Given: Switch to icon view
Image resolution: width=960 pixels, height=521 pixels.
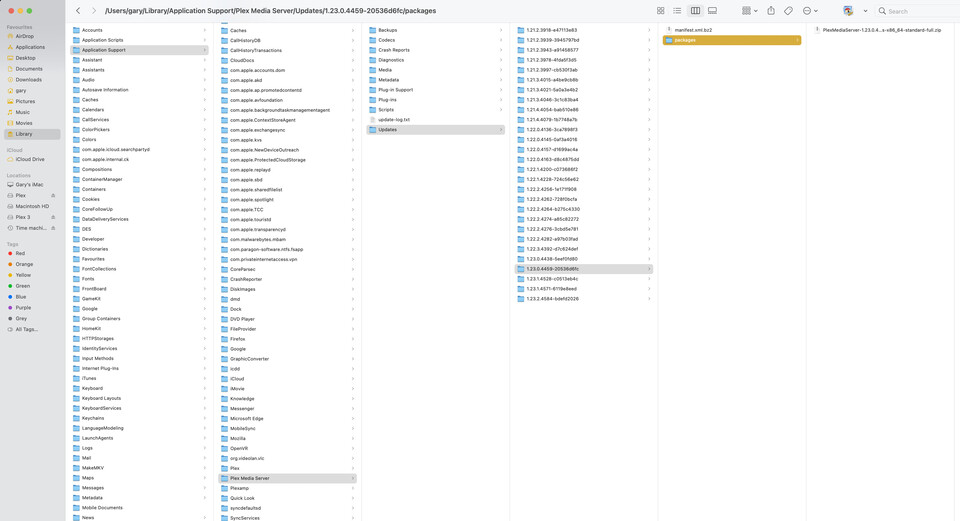Looking at the screenshot, I should (x=661, y=10).
